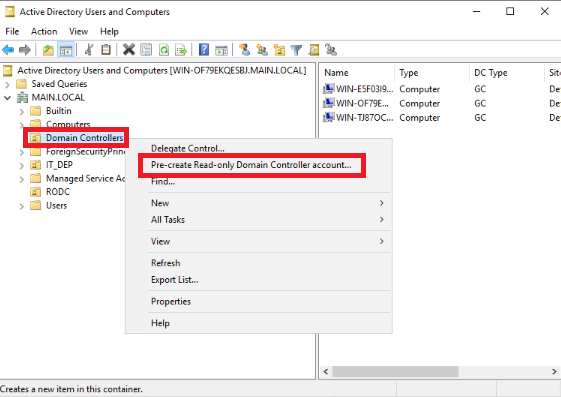Click GC cell in WIN-TJ87OC row
The height and width of the screenshot is (397, 561).
480,118
